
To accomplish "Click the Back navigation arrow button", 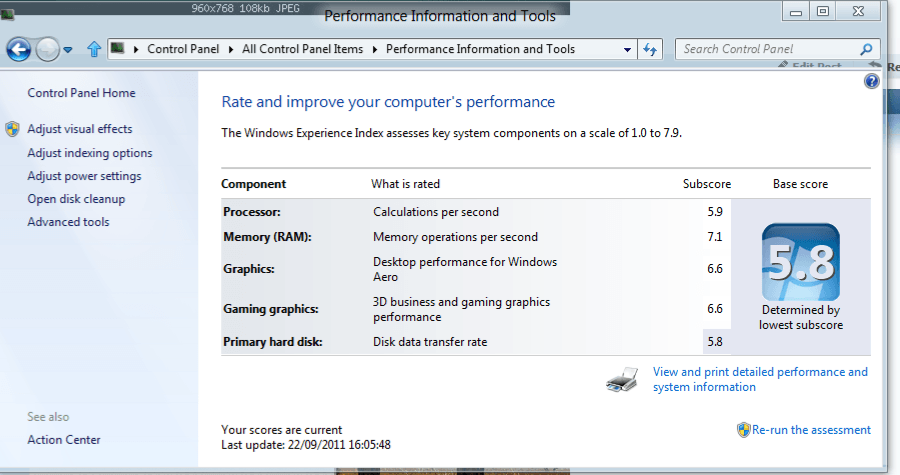I will coord(19,49).
